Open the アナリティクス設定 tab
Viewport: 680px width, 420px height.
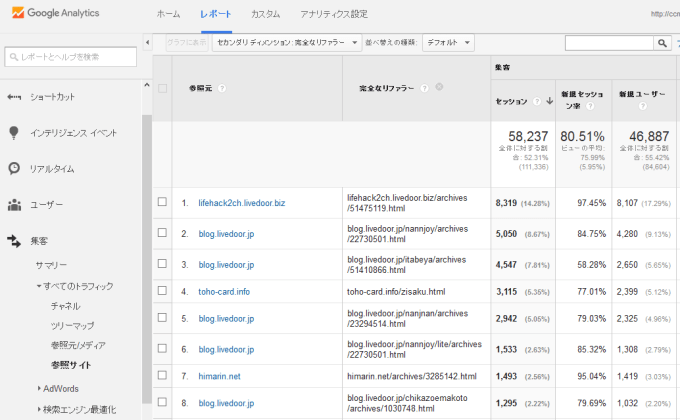coord(334,15)
